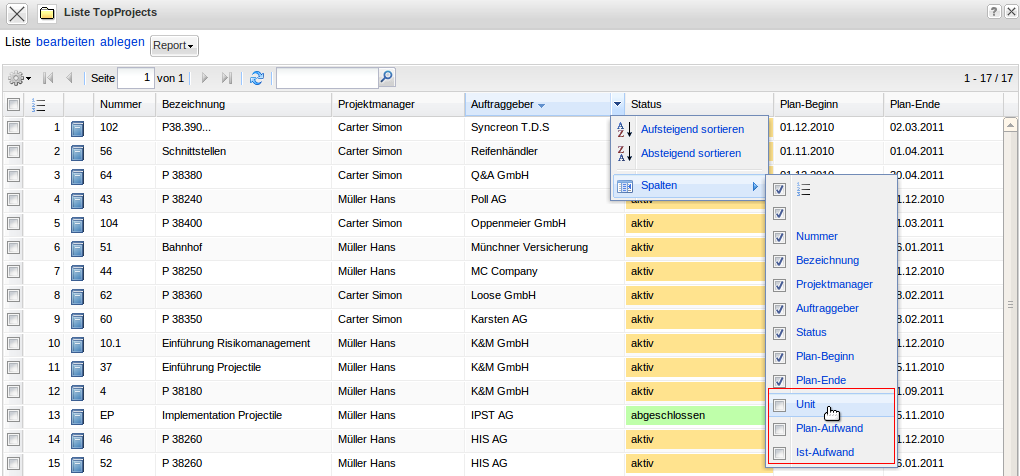Select Absteigend sortieren menu item
This screenshot has height=476, width=1020.
(x=691, y=154)
